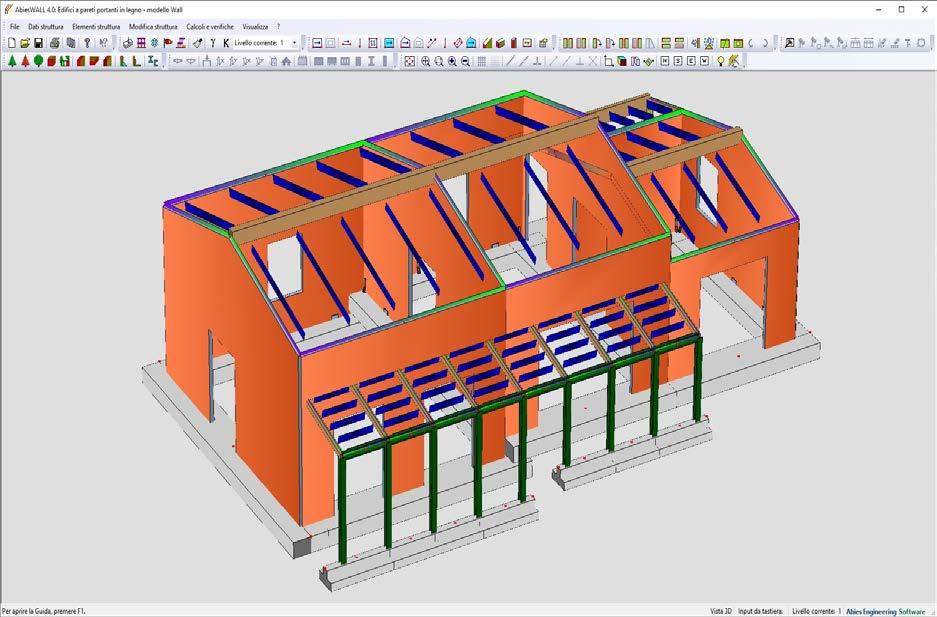This screenshot has height=617, width=937.
Task: Click the dark green conifer tree icon
Action: pos(12,61)
